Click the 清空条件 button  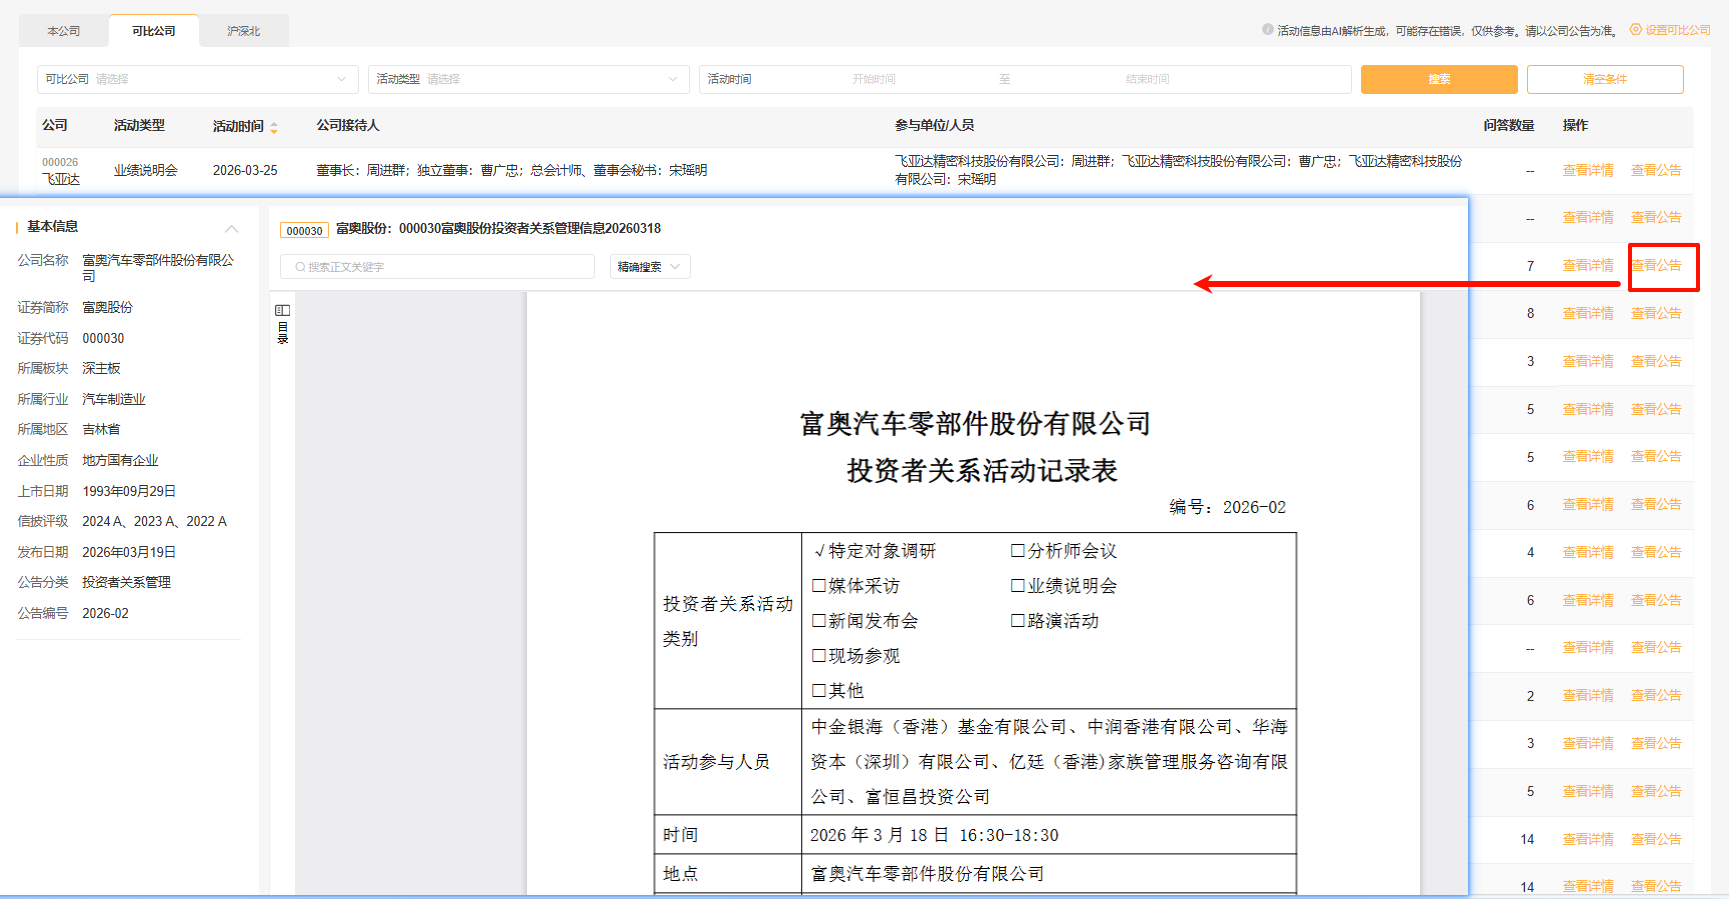[1604, 79]
